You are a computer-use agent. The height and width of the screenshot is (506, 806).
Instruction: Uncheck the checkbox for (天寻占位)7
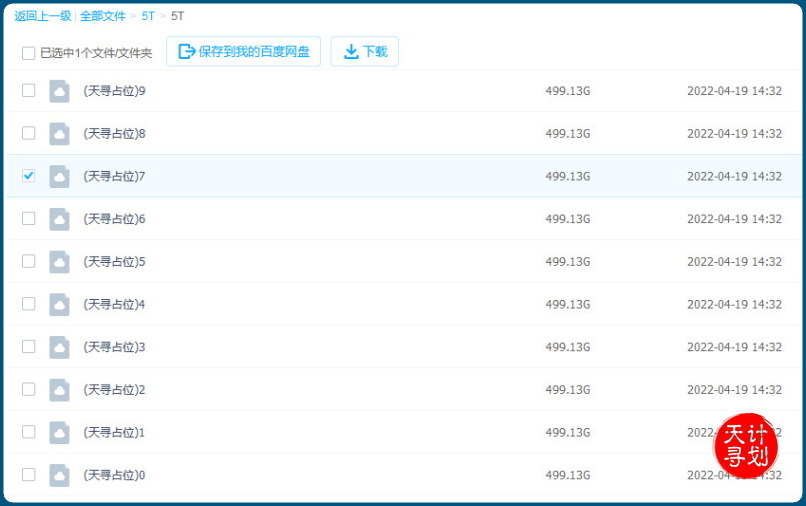point(29,176)
